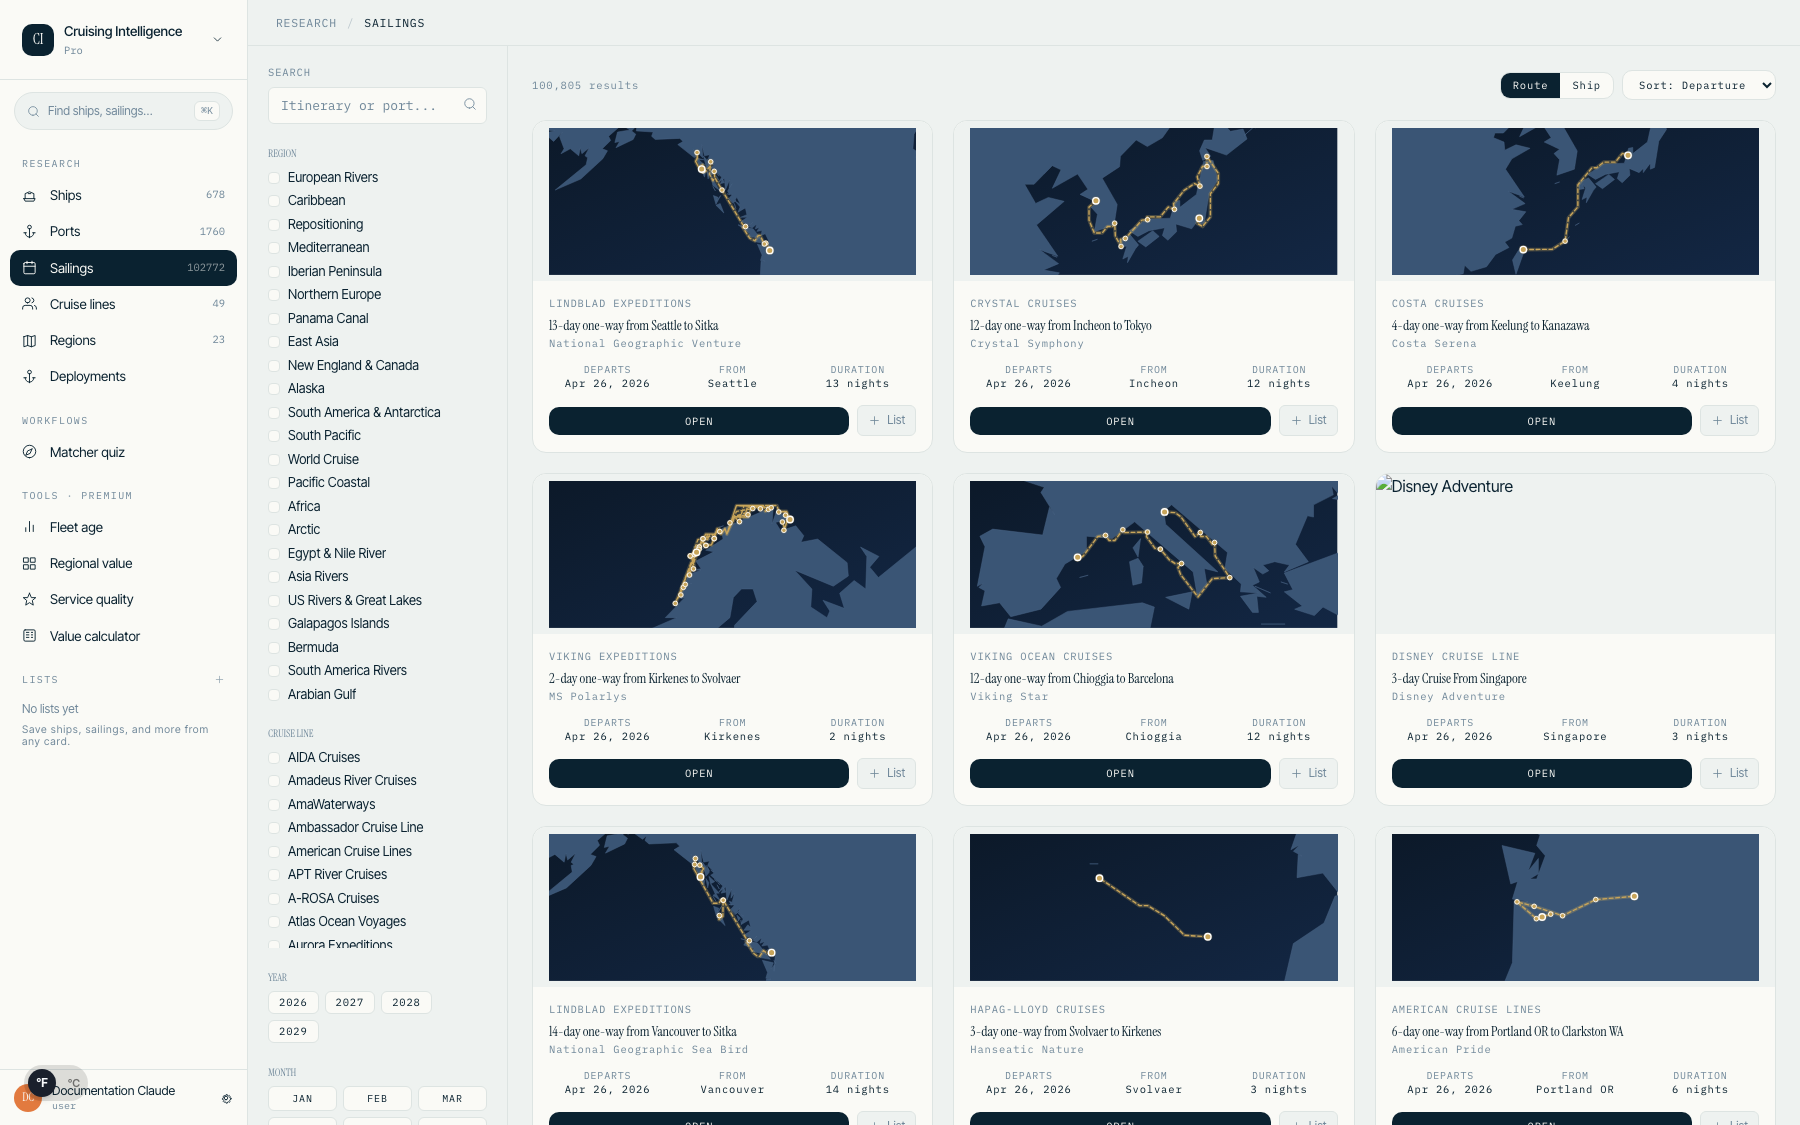Click the Research breadcrumb
Screen dimensions: 1800x1125
tap(306, 23)
